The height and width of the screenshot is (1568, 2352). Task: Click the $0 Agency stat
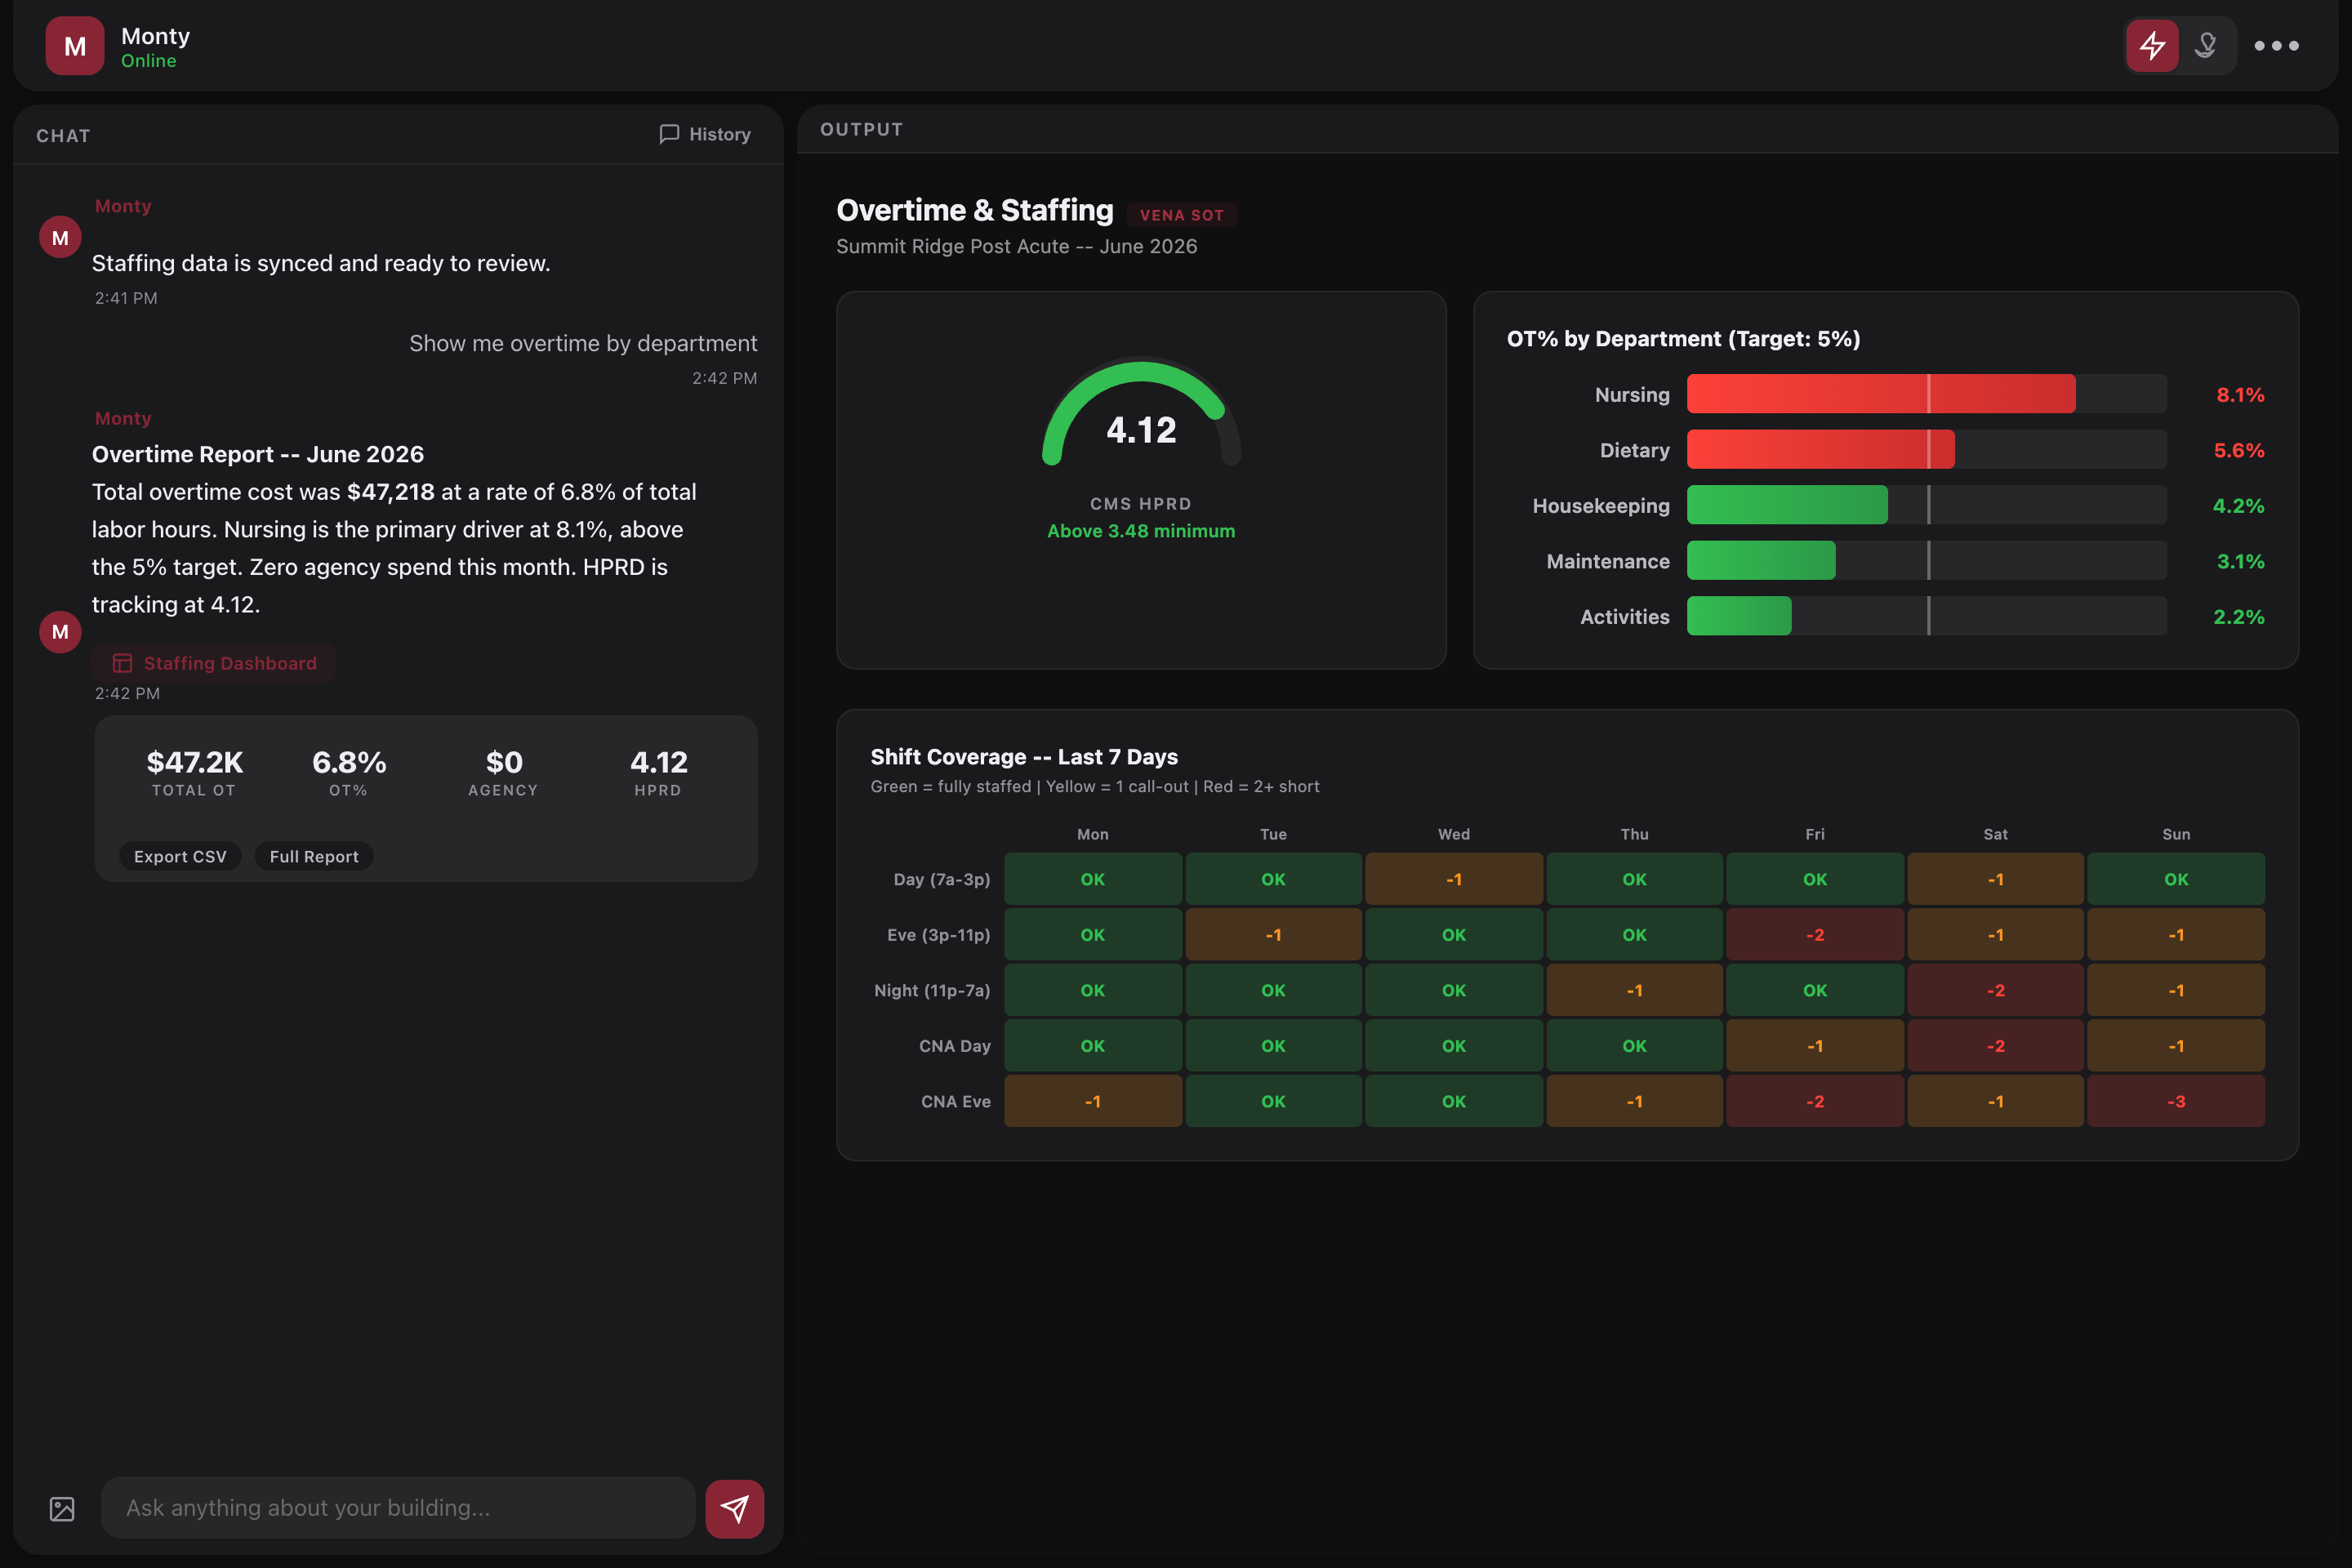tap(503, 773)
